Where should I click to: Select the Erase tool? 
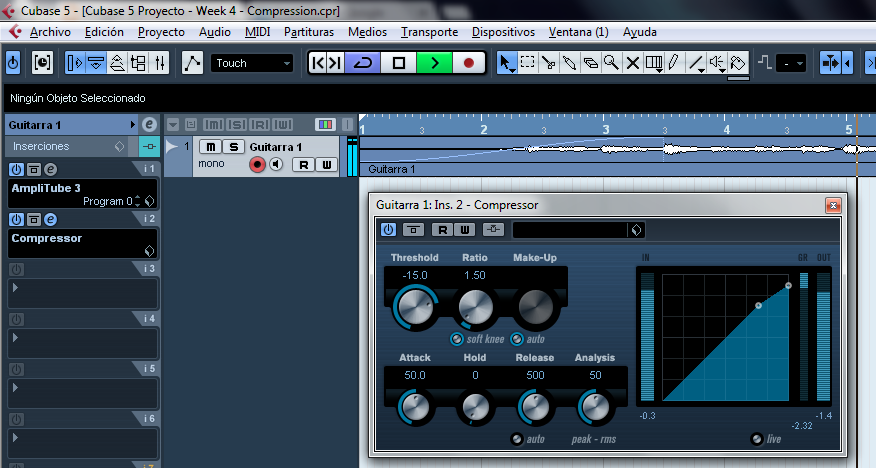point(591,63)
